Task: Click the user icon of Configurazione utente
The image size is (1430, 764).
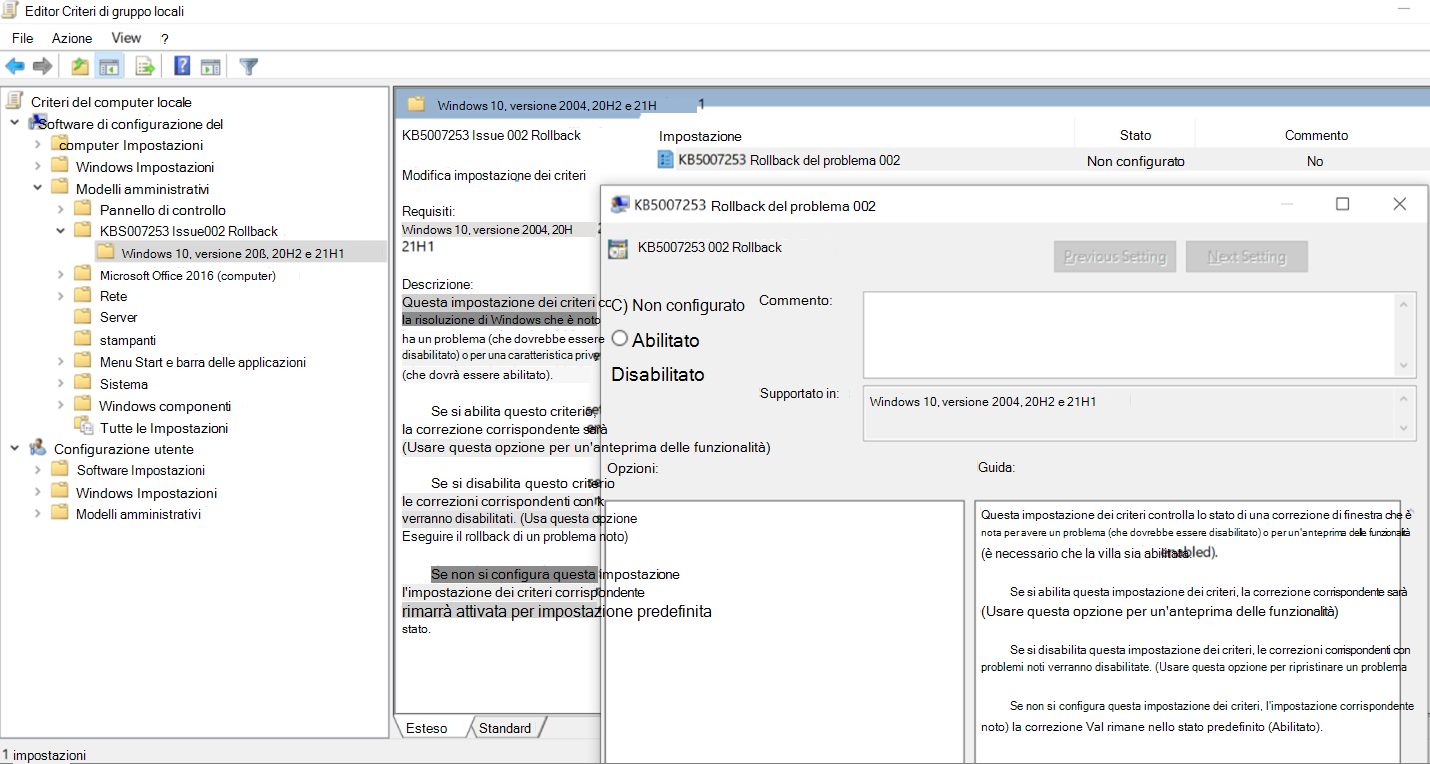Action: 38,448
